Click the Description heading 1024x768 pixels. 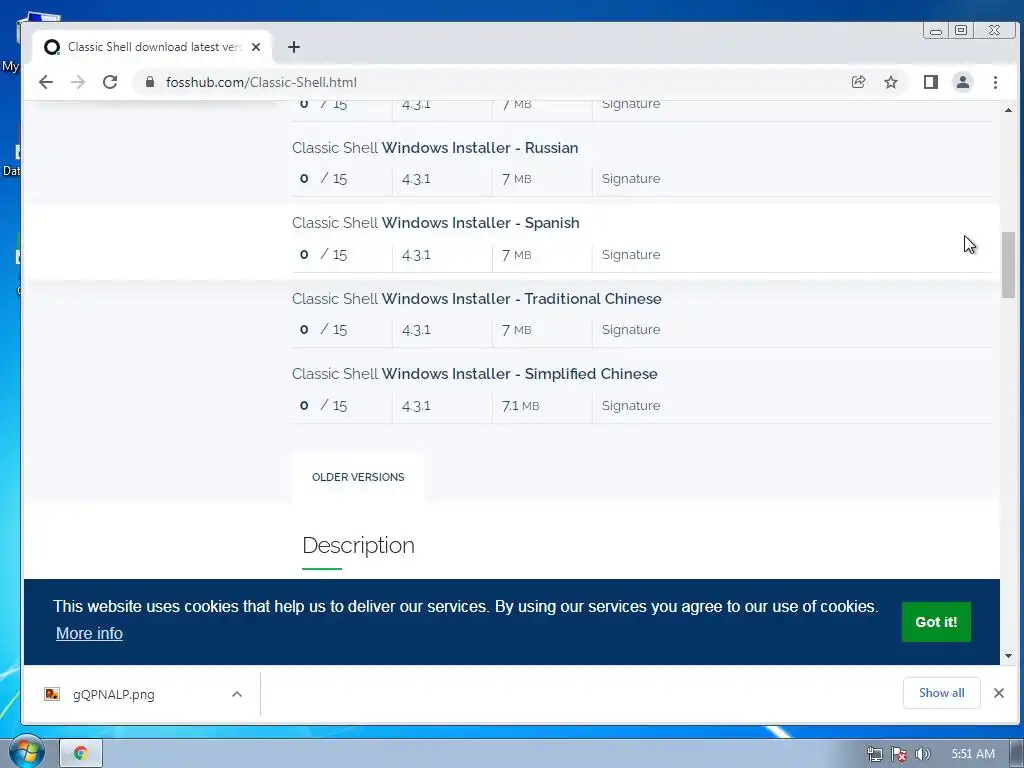coord(358,545)
